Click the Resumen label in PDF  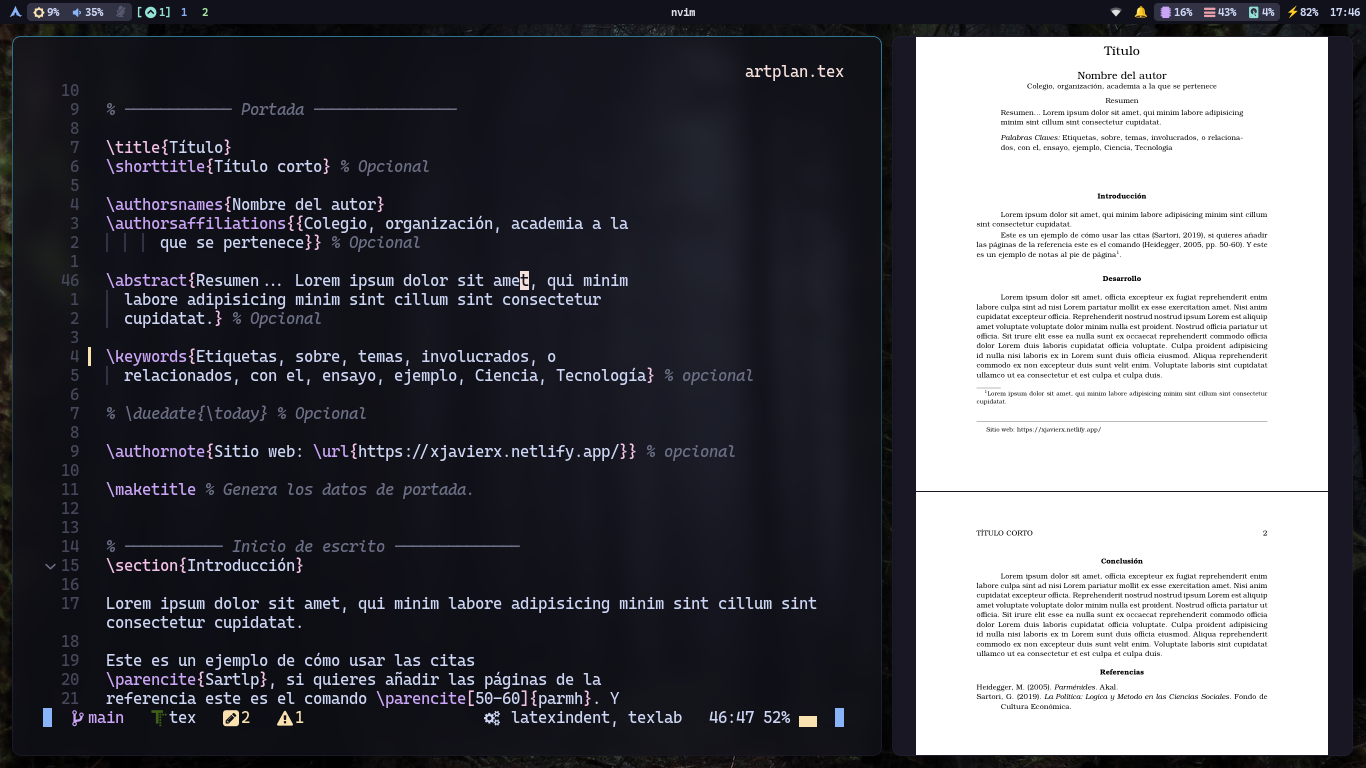(1121, 101)
